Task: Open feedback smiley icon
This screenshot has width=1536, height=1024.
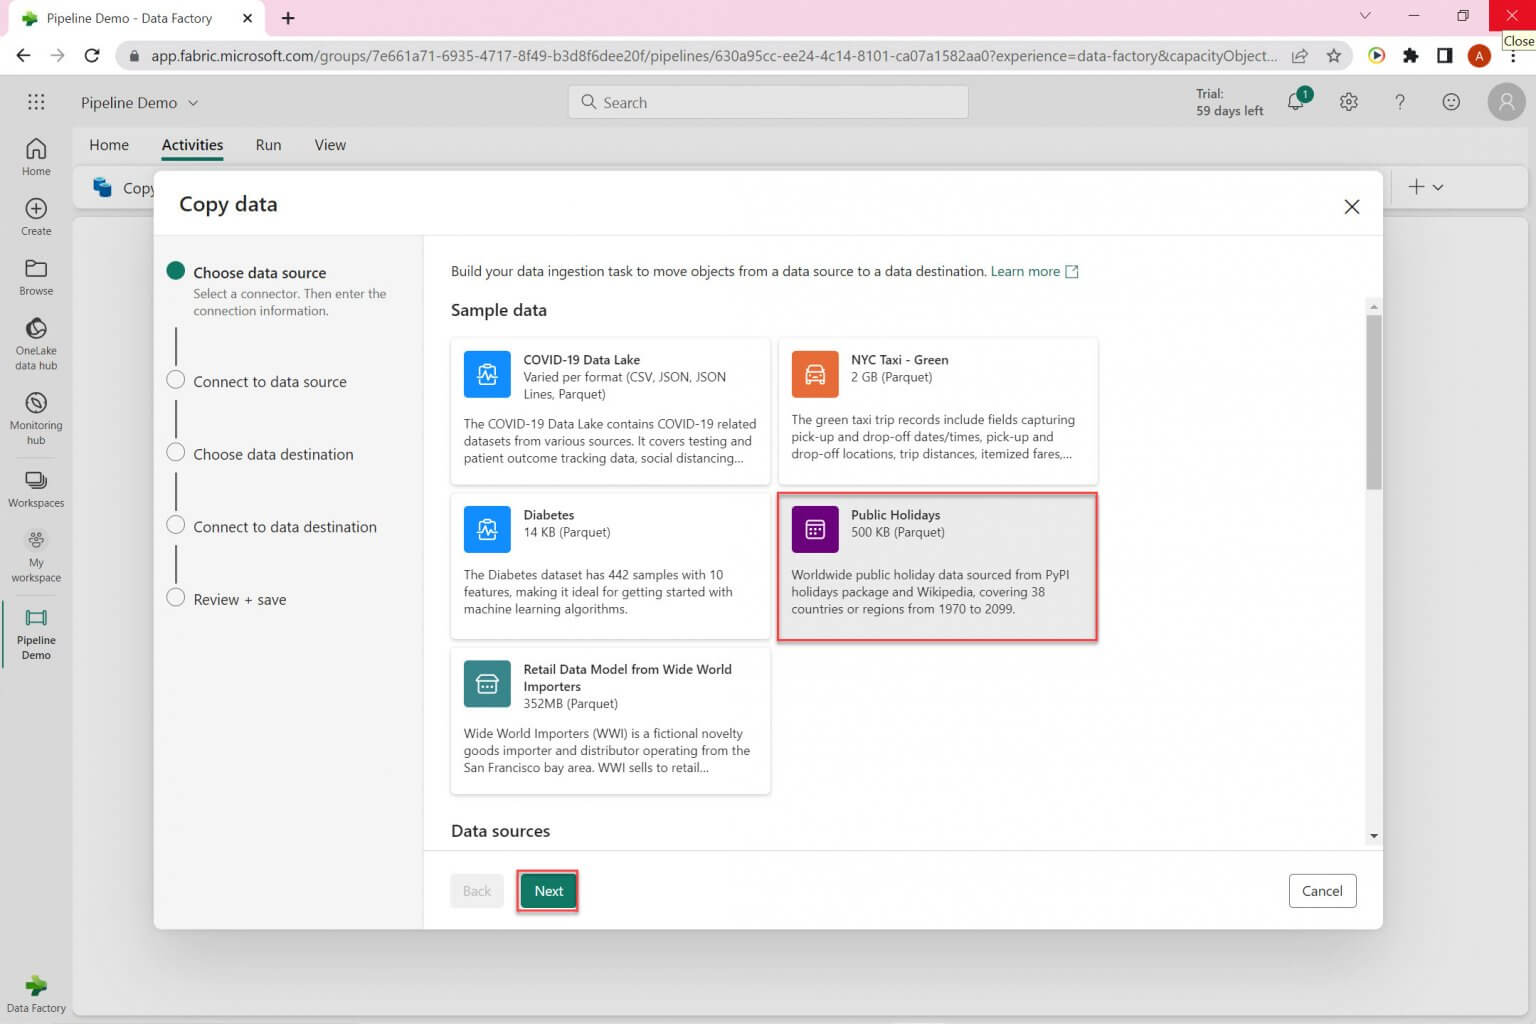Action: (1451, 102)
